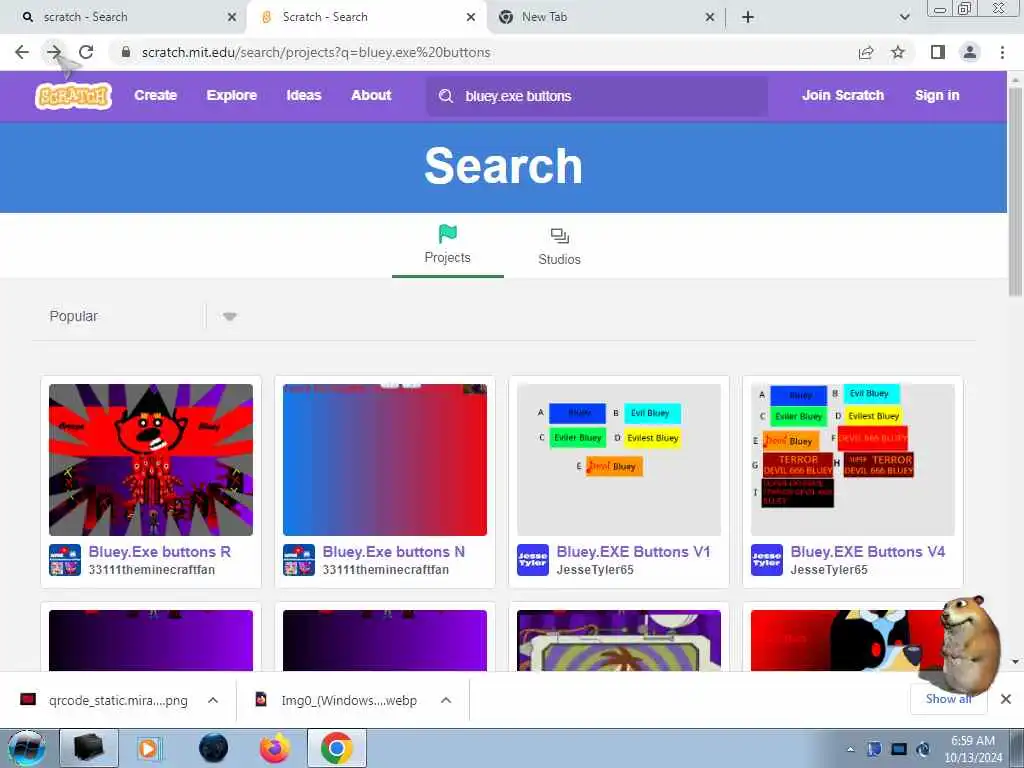
Task: Click the Jesse Tyler avatar beside Buttons V1
Action: [533, 560]
